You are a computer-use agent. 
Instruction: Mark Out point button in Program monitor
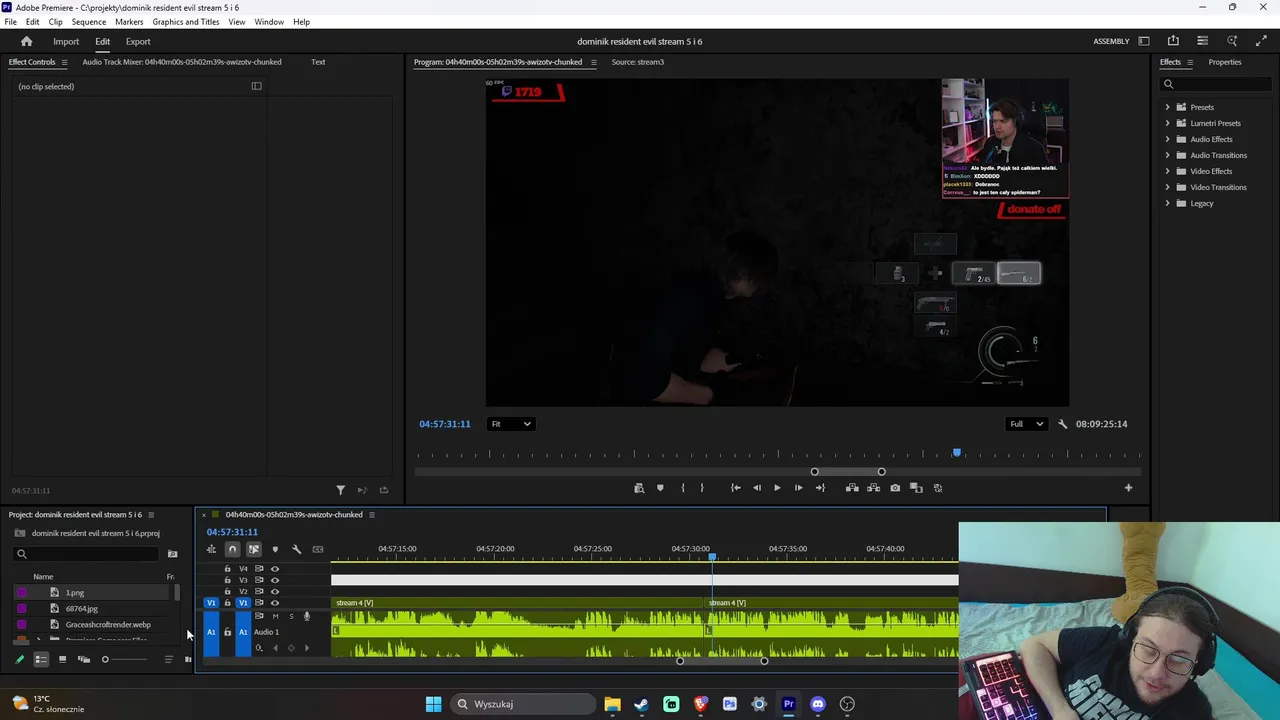coord(702,488)
